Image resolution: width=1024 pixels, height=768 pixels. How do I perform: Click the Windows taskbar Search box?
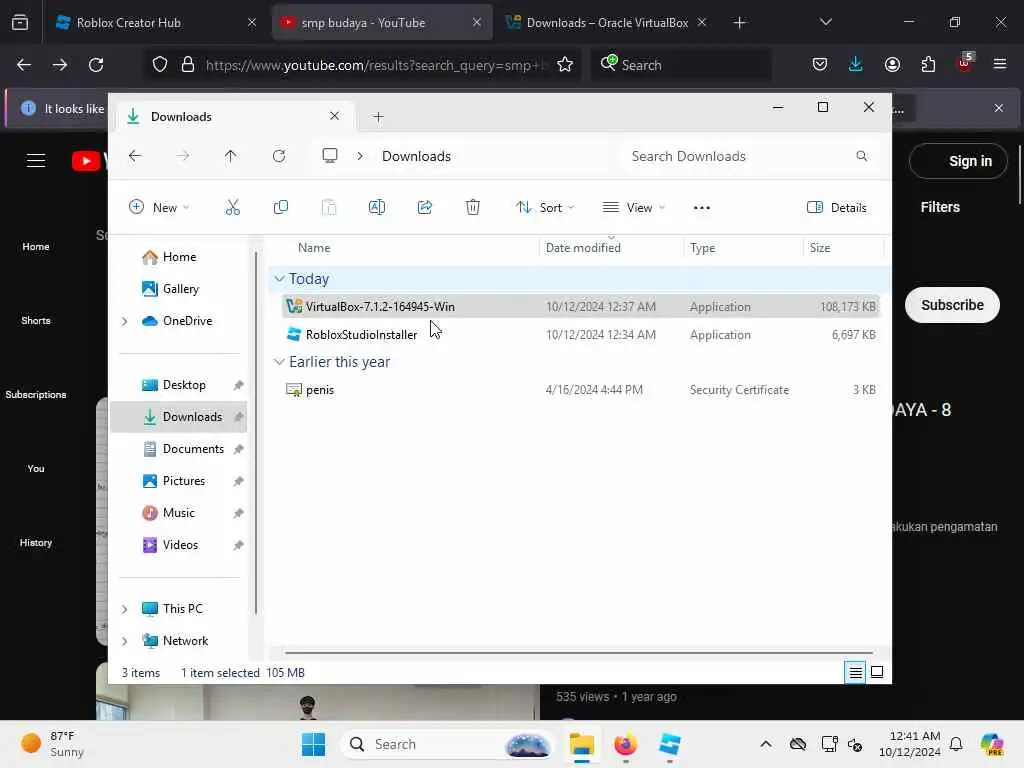point(447,744)
